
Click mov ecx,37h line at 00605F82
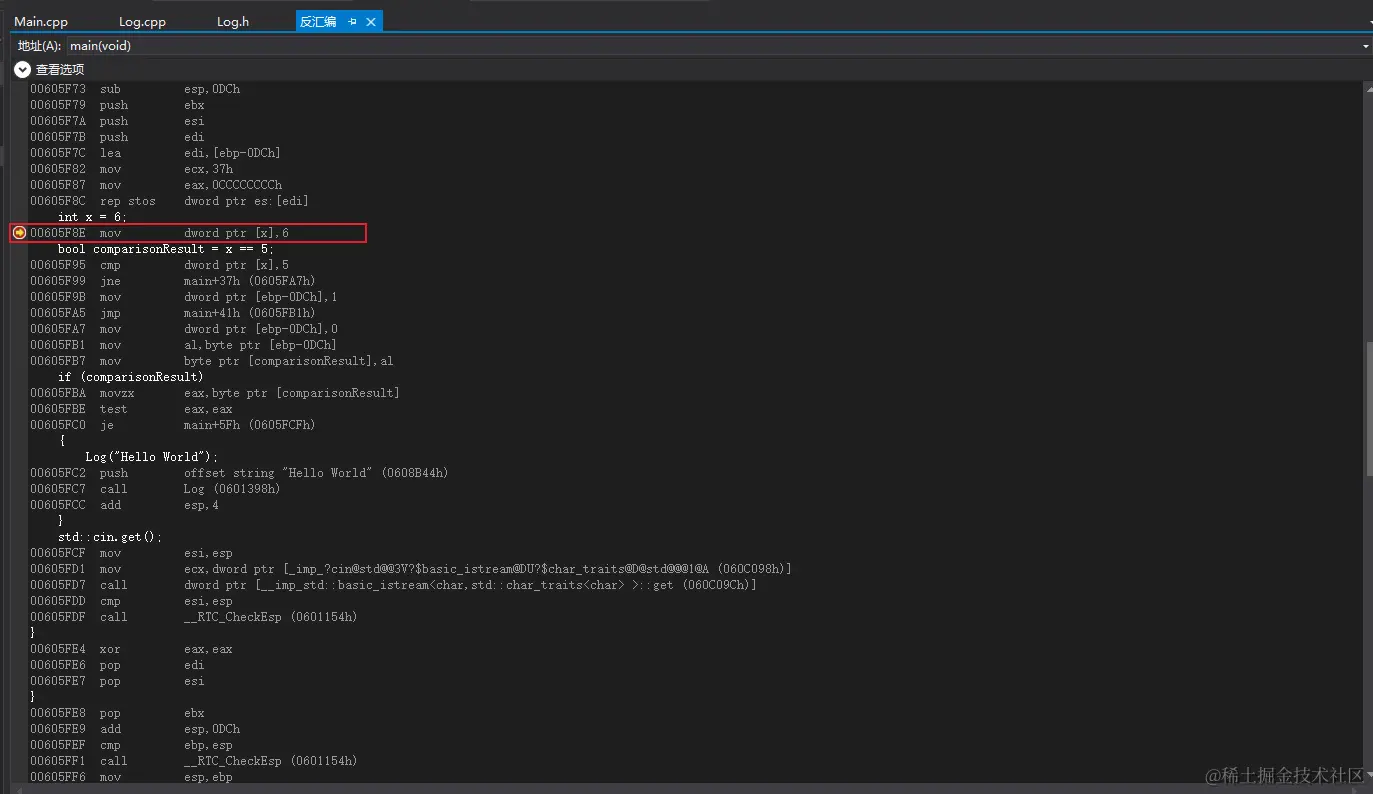(131, 169)
